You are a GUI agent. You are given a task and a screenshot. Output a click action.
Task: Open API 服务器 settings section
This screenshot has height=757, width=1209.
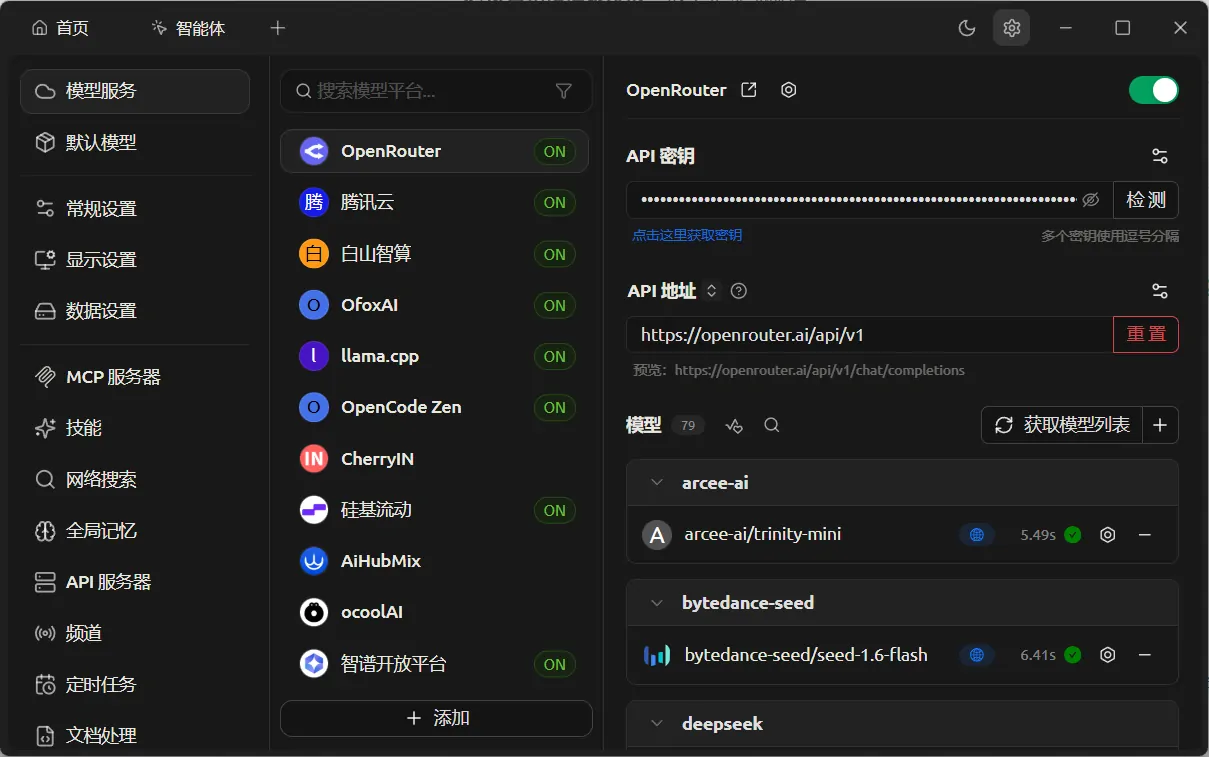click(x=135, y=582)
